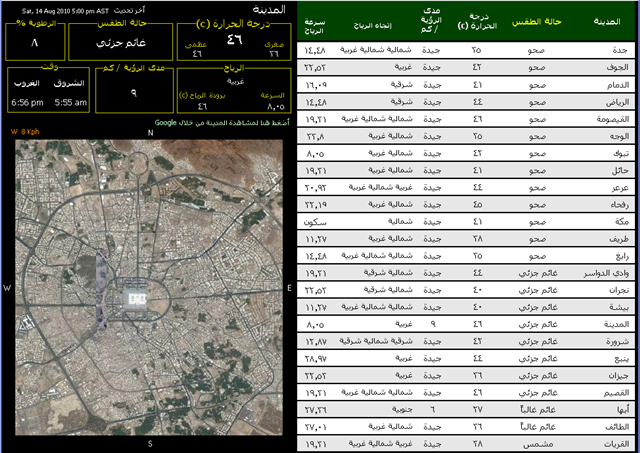
Task: Click the "مشمس" weather cell for القريات
Action: click(538, 444)
